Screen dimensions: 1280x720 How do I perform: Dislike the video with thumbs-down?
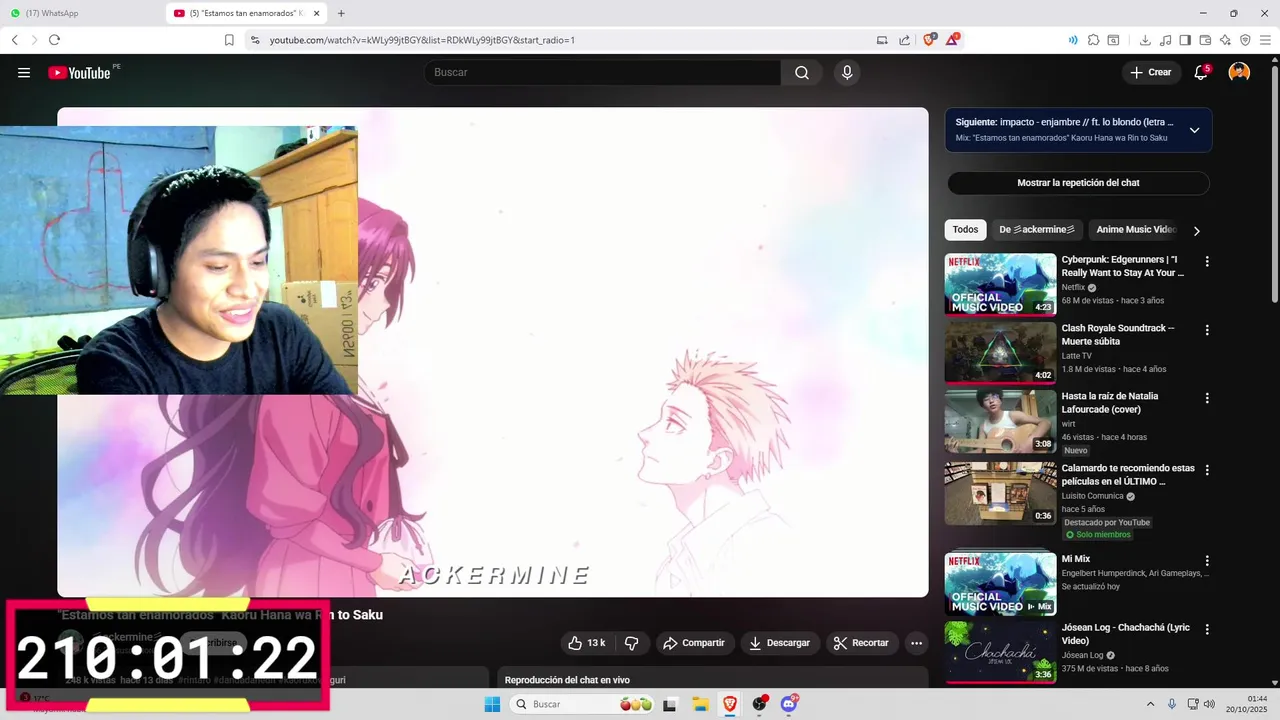[x=632, y=643]
